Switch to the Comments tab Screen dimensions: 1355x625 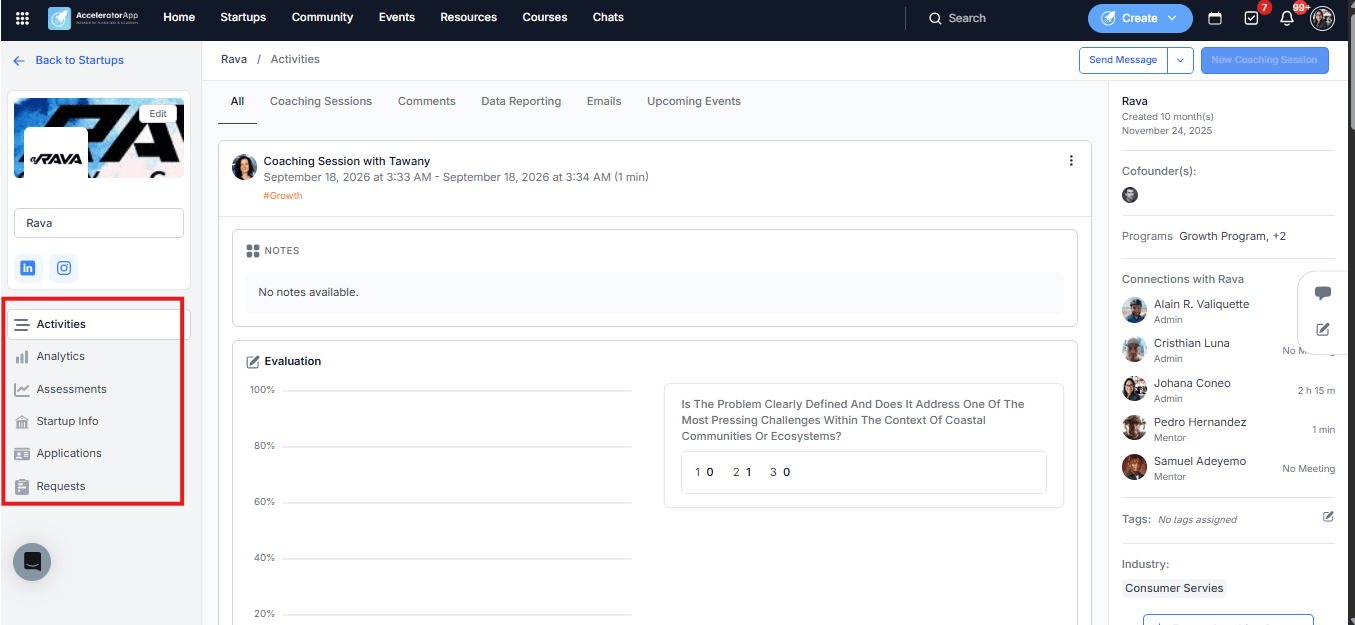click(427, 101)
